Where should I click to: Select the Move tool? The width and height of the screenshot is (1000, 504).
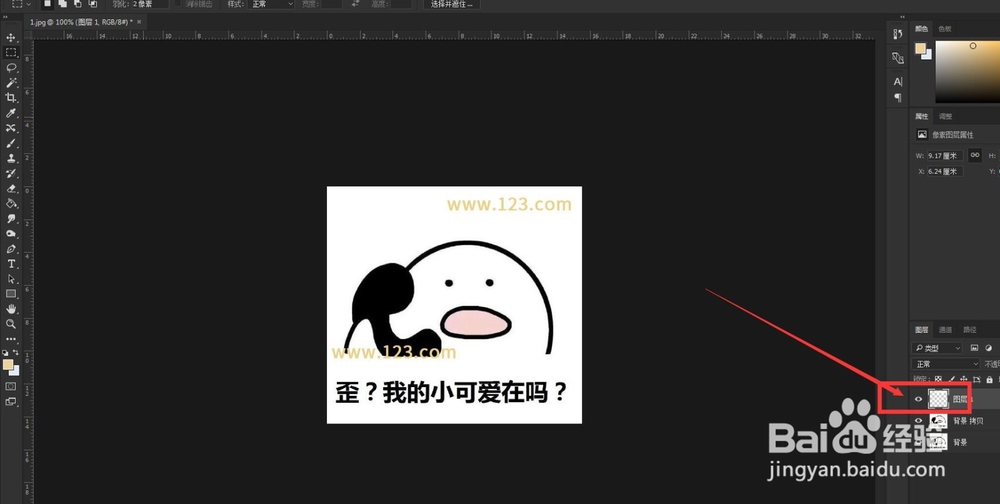11,38
